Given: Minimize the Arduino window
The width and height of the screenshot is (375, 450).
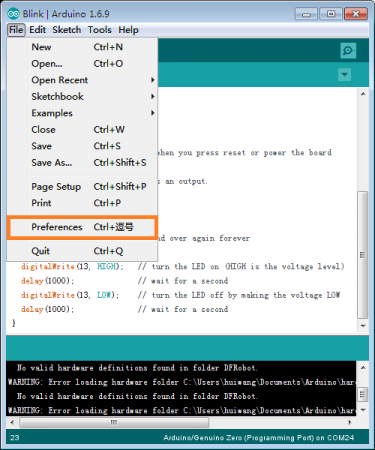Looking at the screenshot, I should click(306, 14).
